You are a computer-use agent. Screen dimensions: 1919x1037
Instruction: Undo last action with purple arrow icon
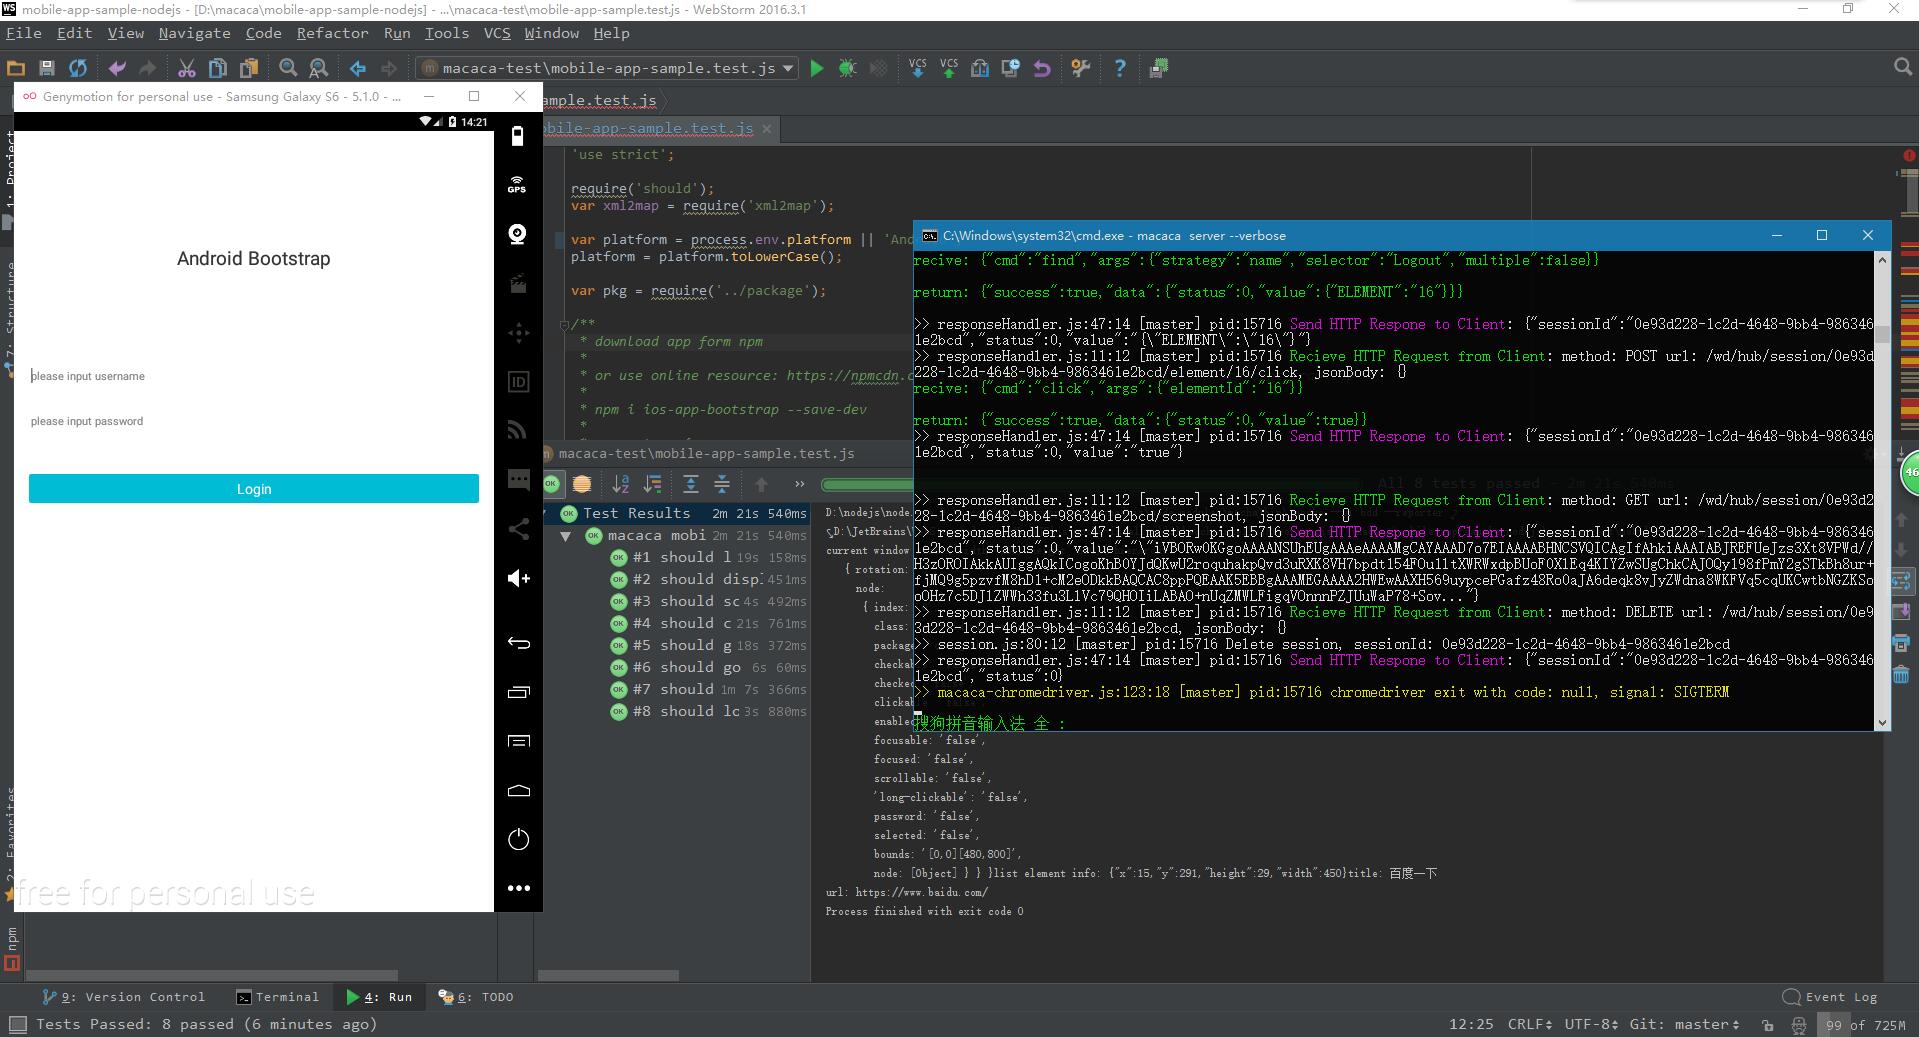pos(117,68)
